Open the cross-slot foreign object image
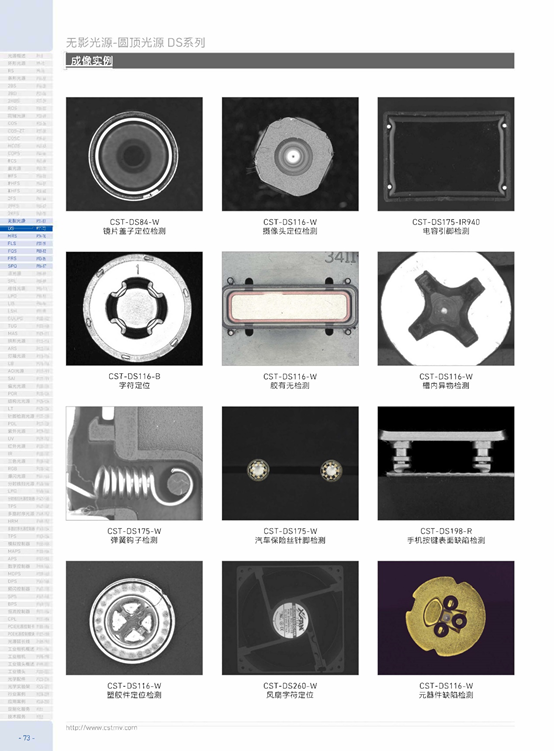Image resolution: width=554 pixels, height=751 pixels. click(446, 308)
